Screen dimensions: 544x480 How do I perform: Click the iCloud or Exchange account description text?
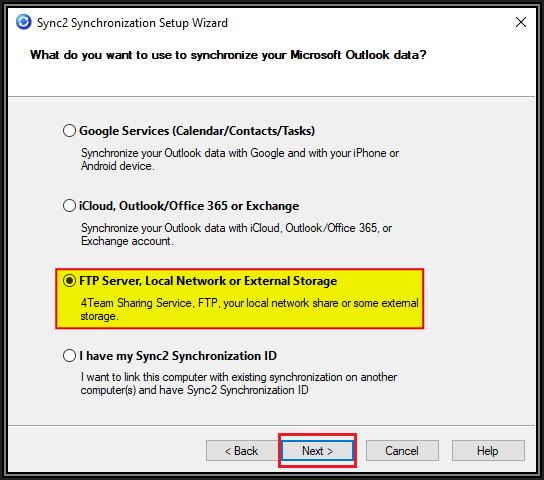point(236,234)
